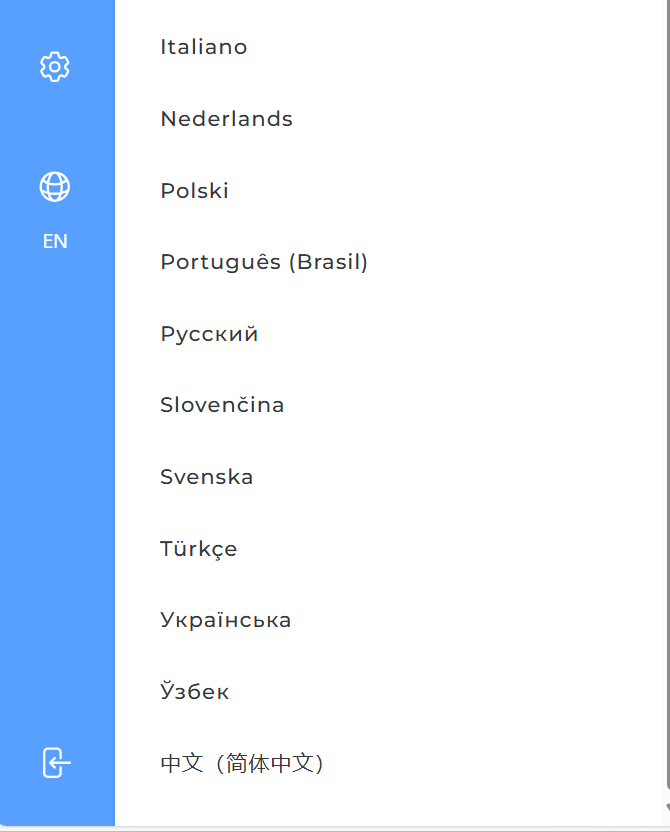Screen dimensions: 670x832
Task: Set language to Svenska
Action: (207, 477)
